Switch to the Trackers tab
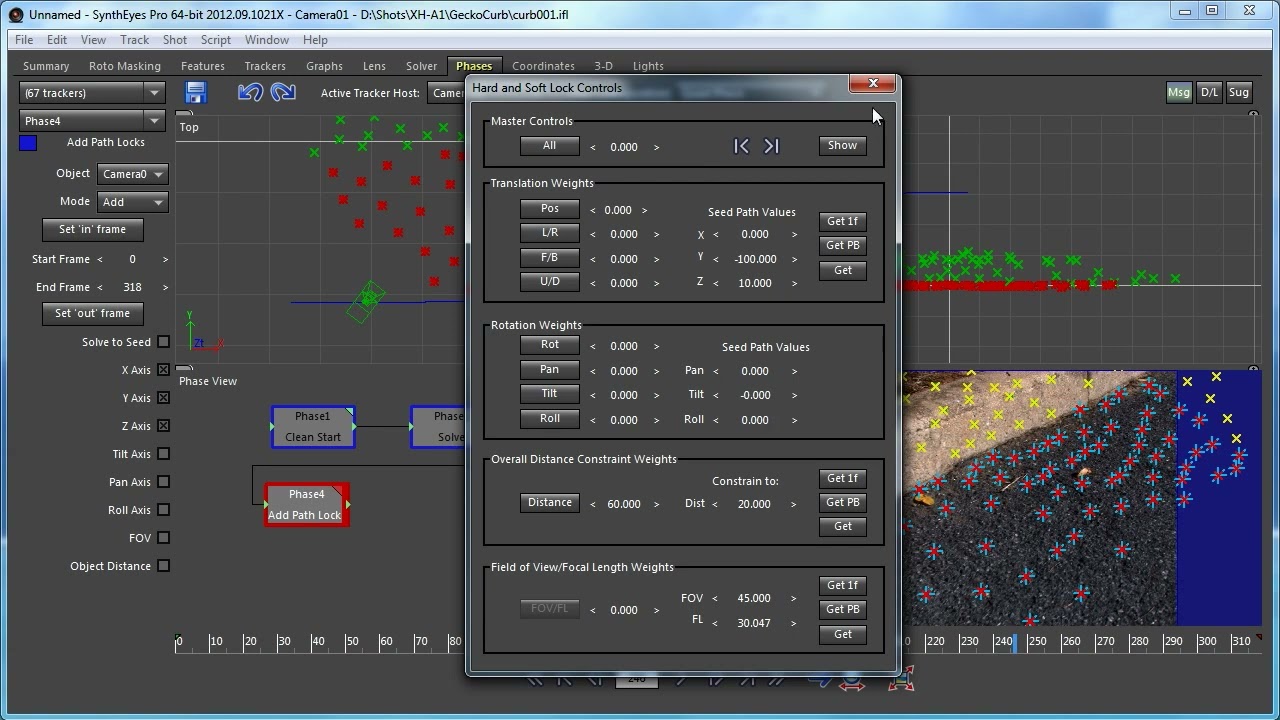 tap(265, 66)
